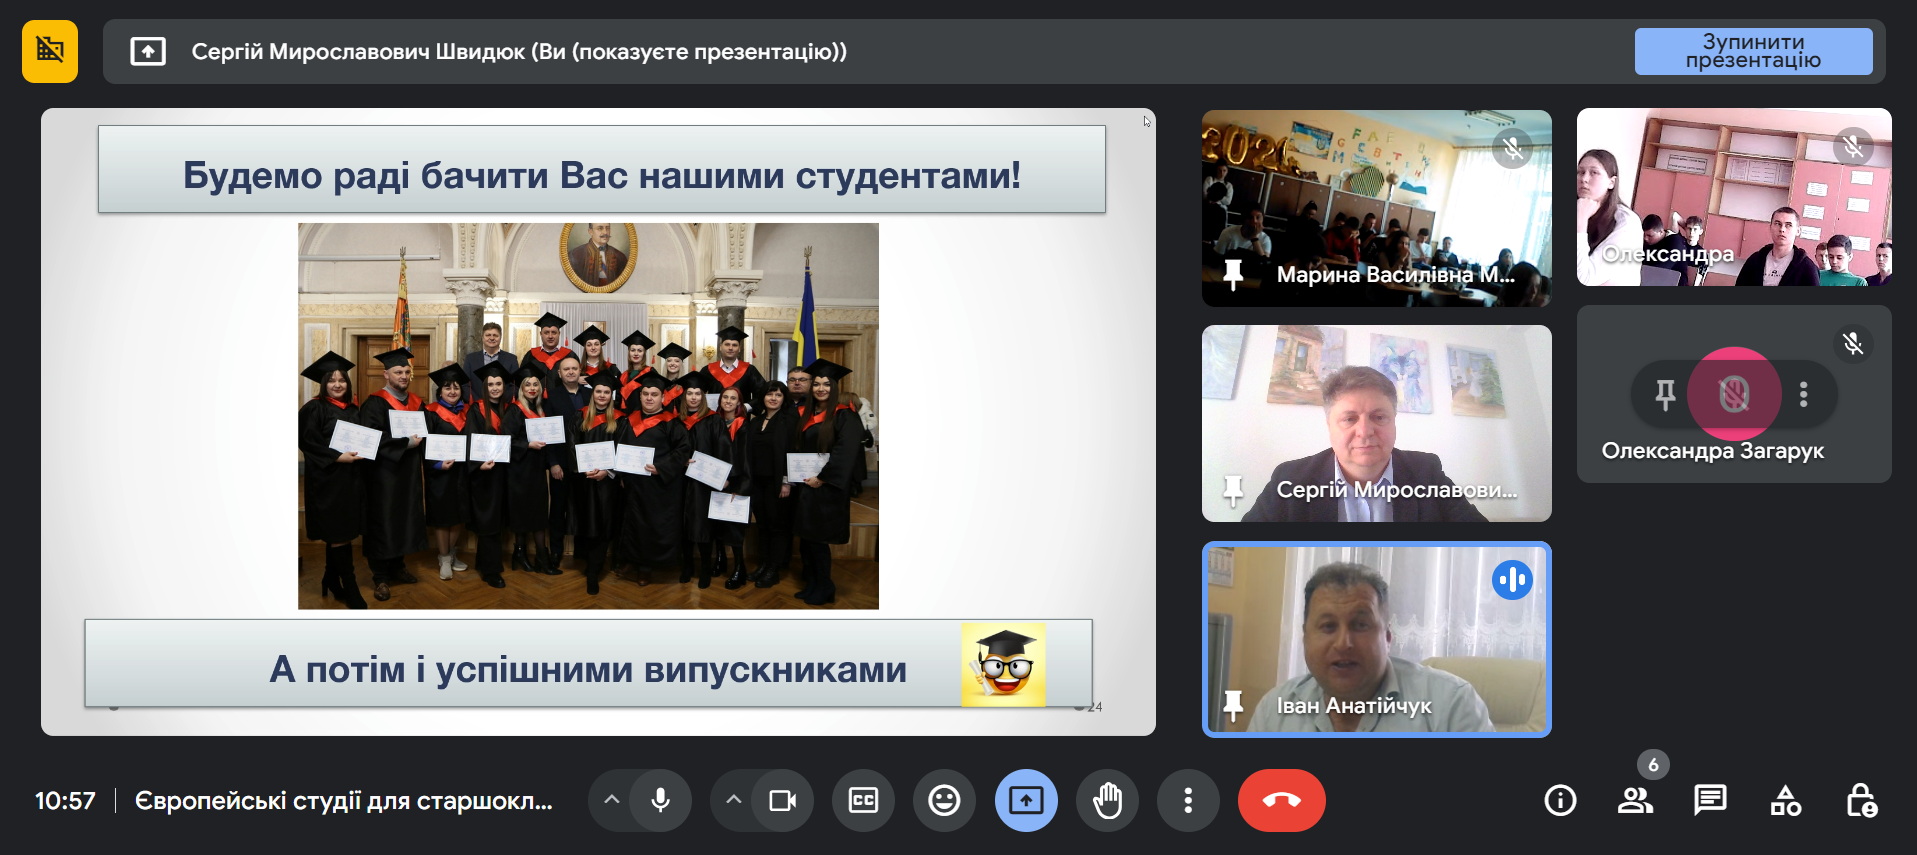Image resolution: width=1917 pixels, height=855 pixels.
Task: Click slide caption А потім і успішними випускниками
Action: (x=588, y=669)
